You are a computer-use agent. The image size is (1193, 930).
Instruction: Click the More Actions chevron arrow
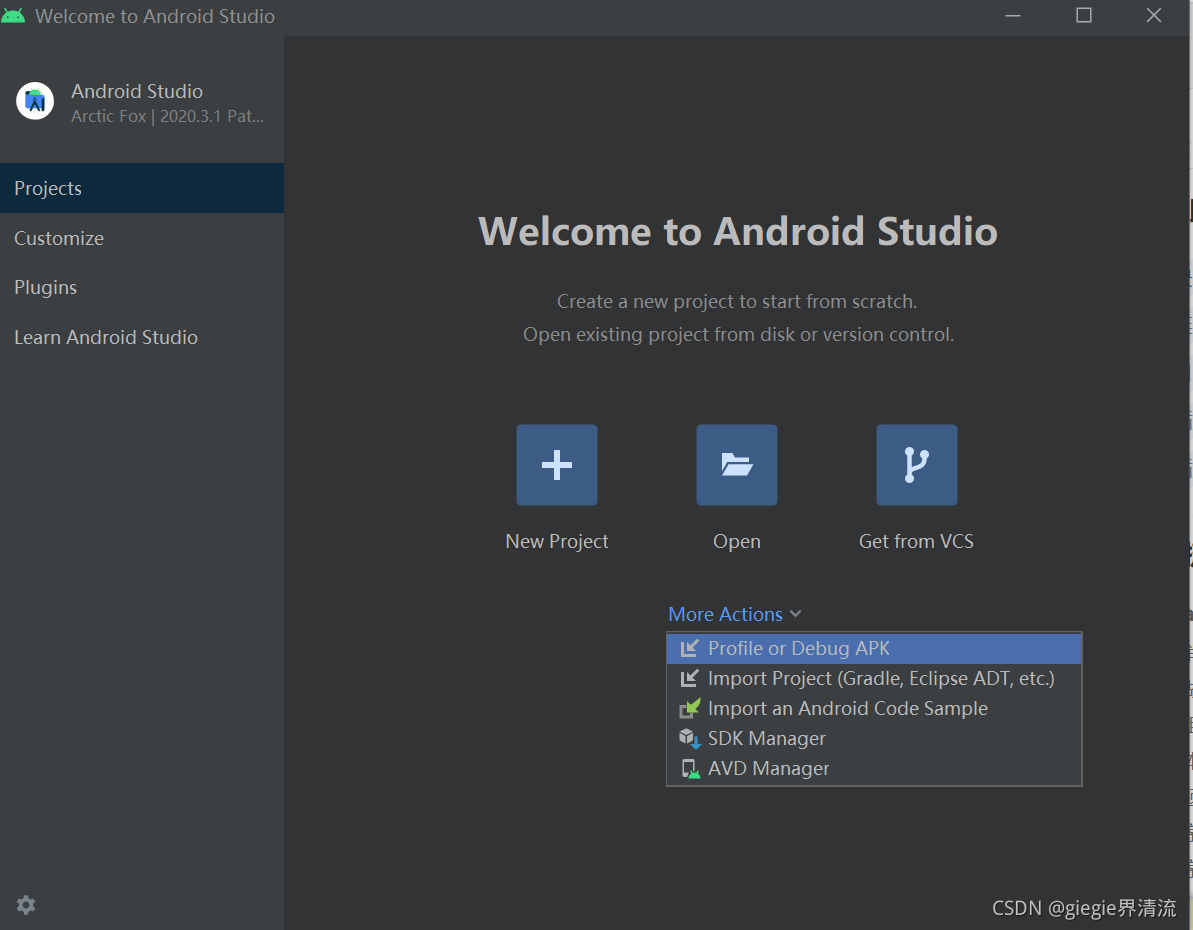coord(796,613)
